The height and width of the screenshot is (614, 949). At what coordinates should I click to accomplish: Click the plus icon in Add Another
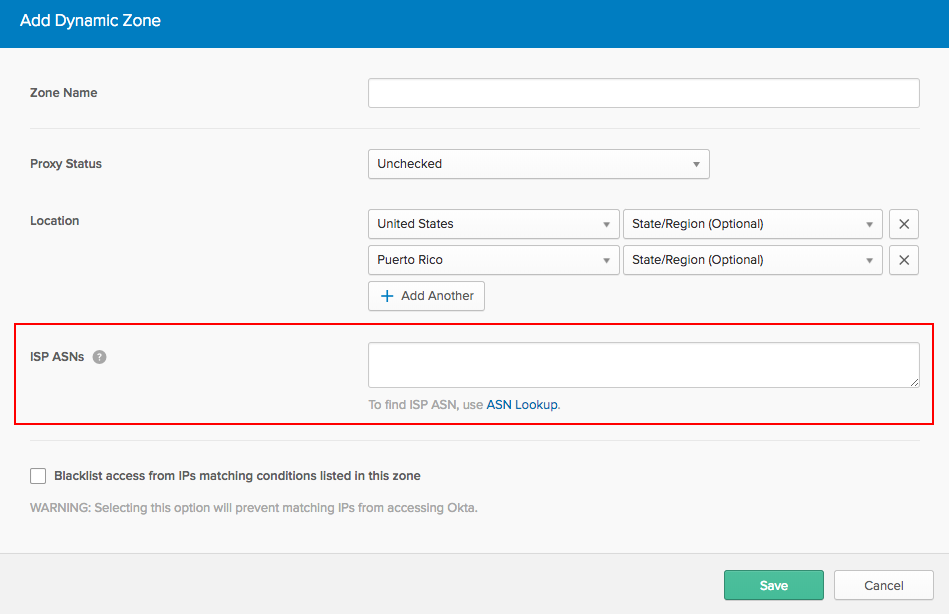[387, 296]
